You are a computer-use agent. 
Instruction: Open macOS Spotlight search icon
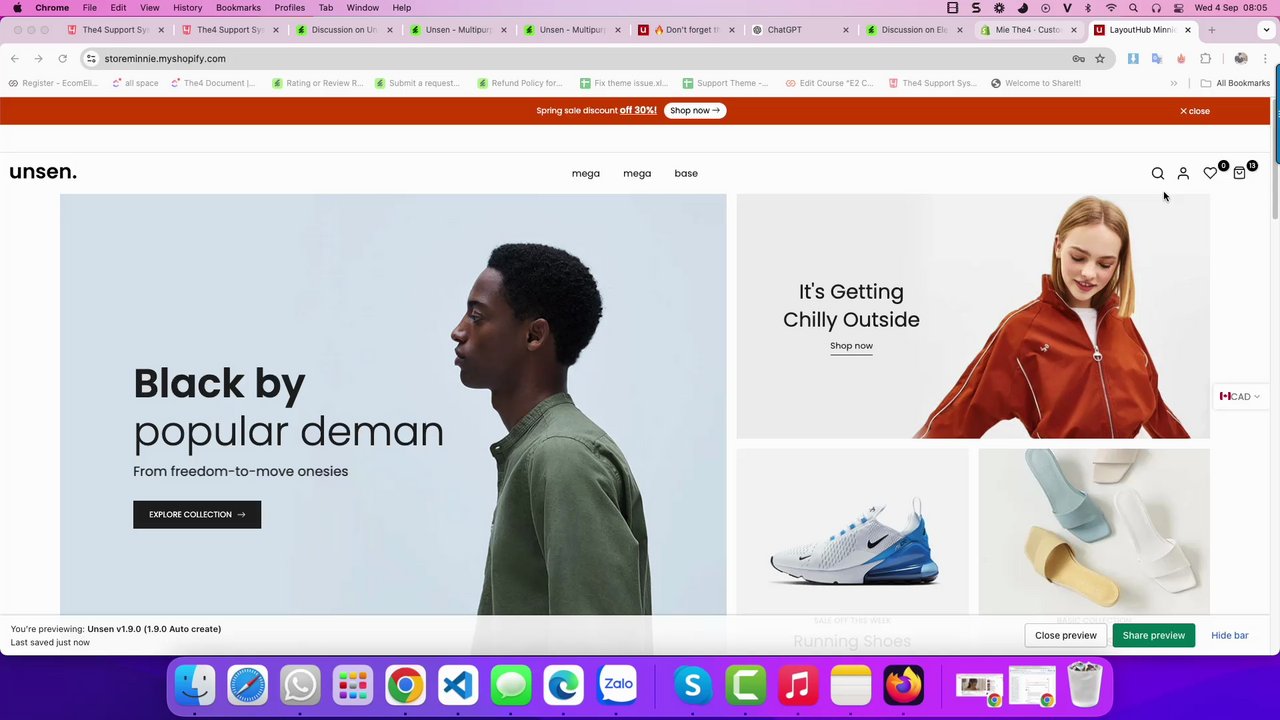pyautogui.click(x=1134, y=8)
